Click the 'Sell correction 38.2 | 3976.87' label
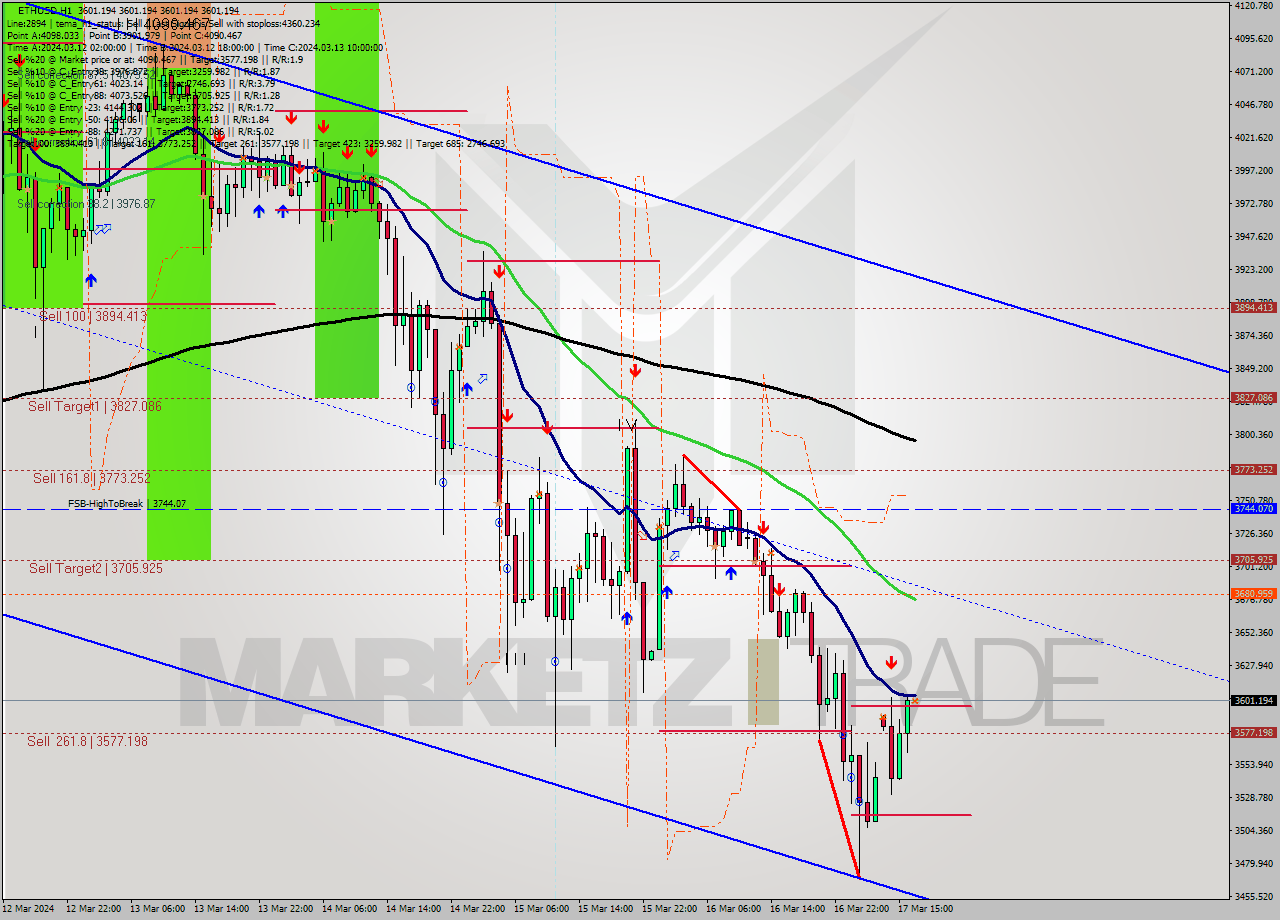1280x920 pixels. [86, 204]
